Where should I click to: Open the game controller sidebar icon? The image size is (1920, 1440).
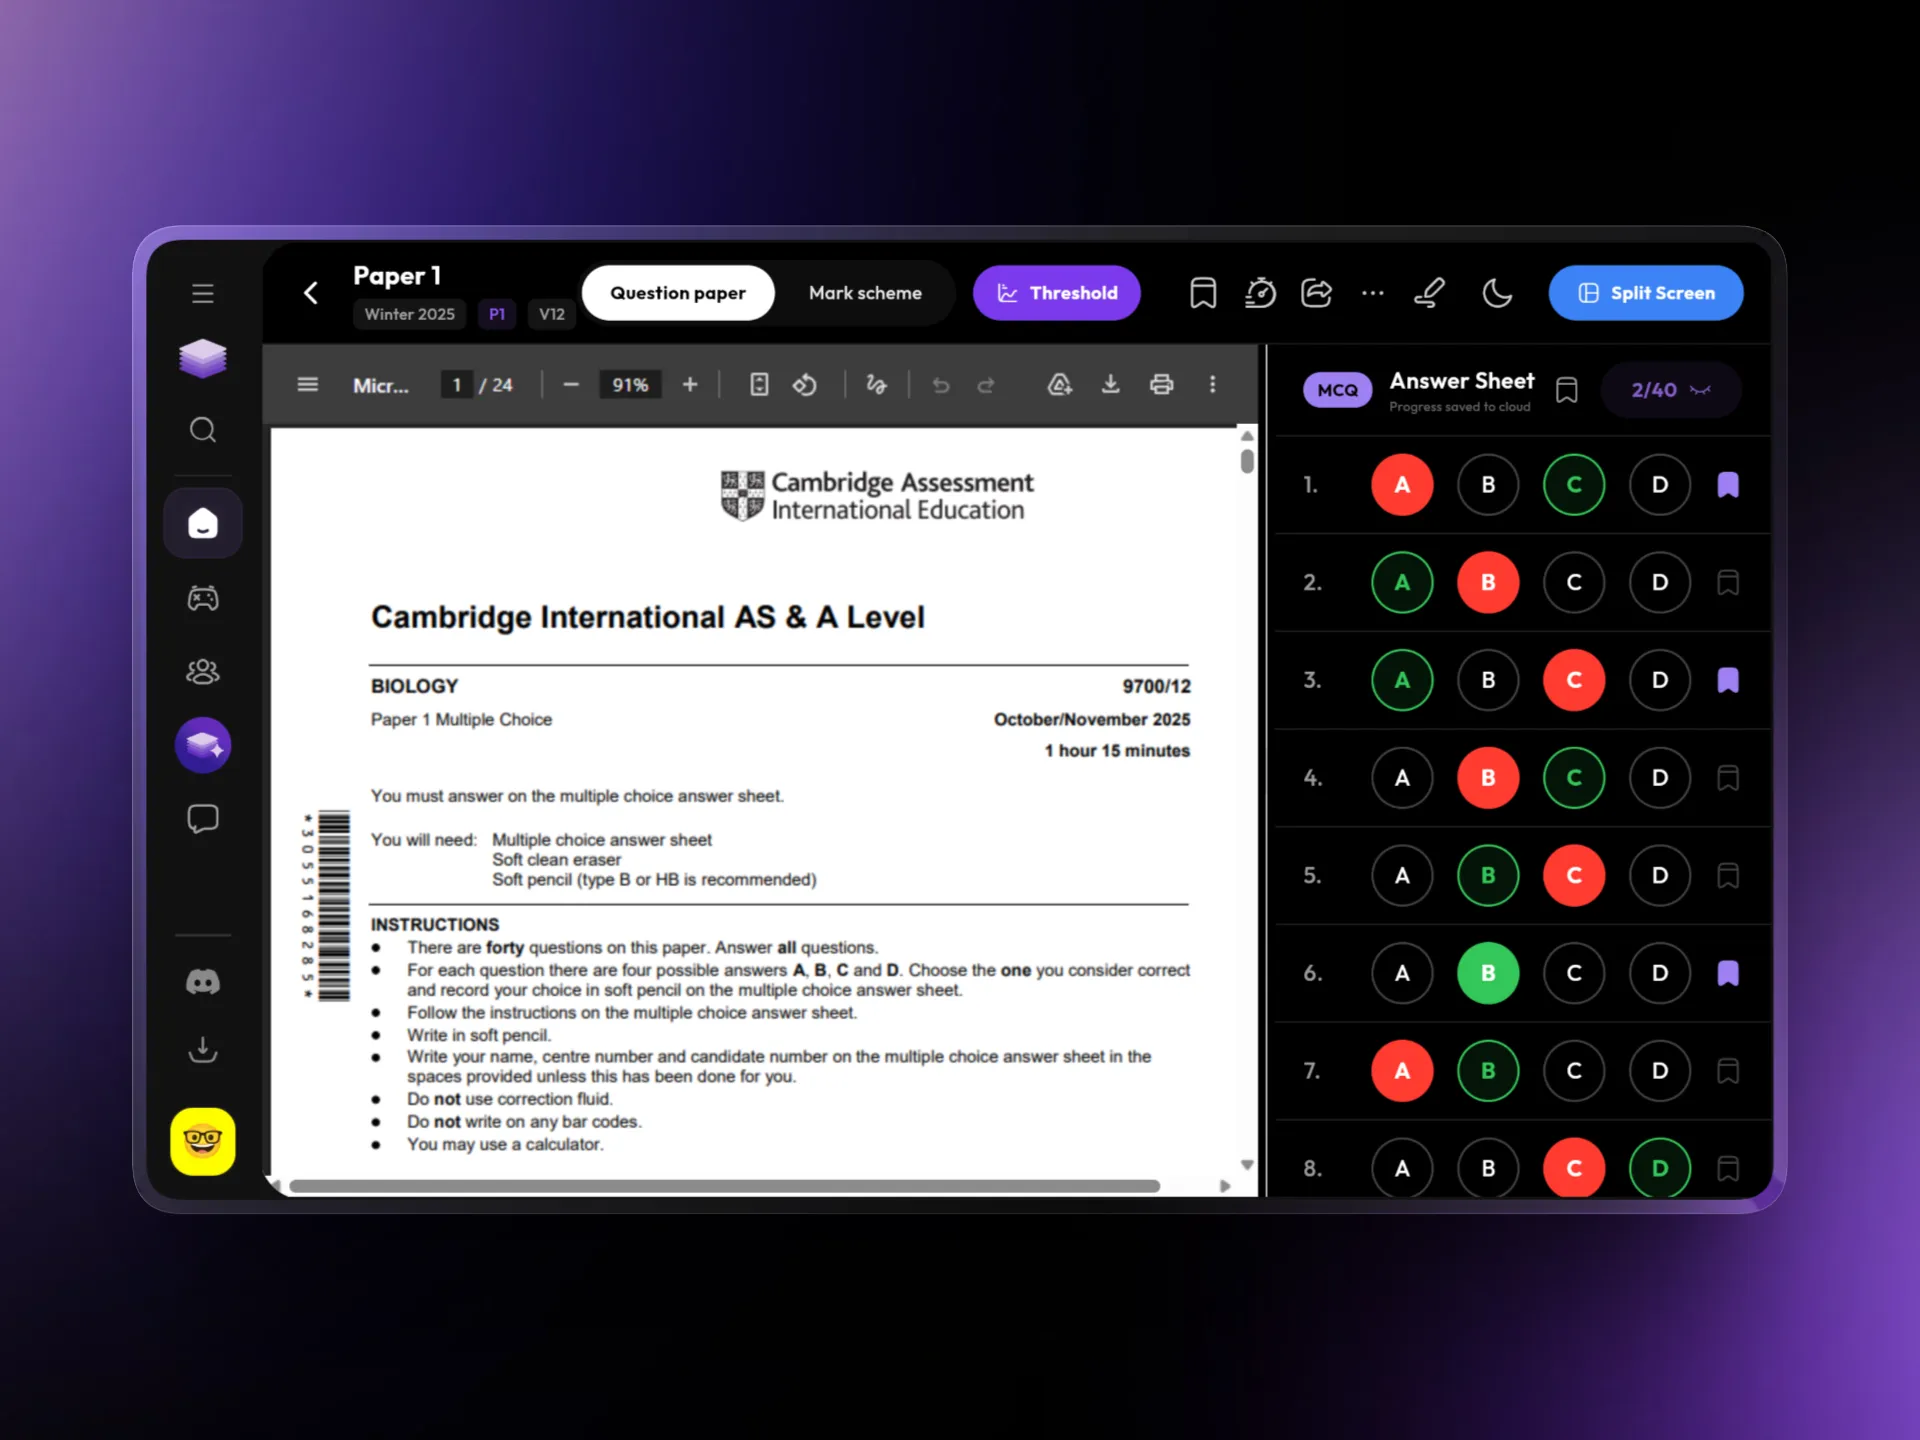[203, 598]
